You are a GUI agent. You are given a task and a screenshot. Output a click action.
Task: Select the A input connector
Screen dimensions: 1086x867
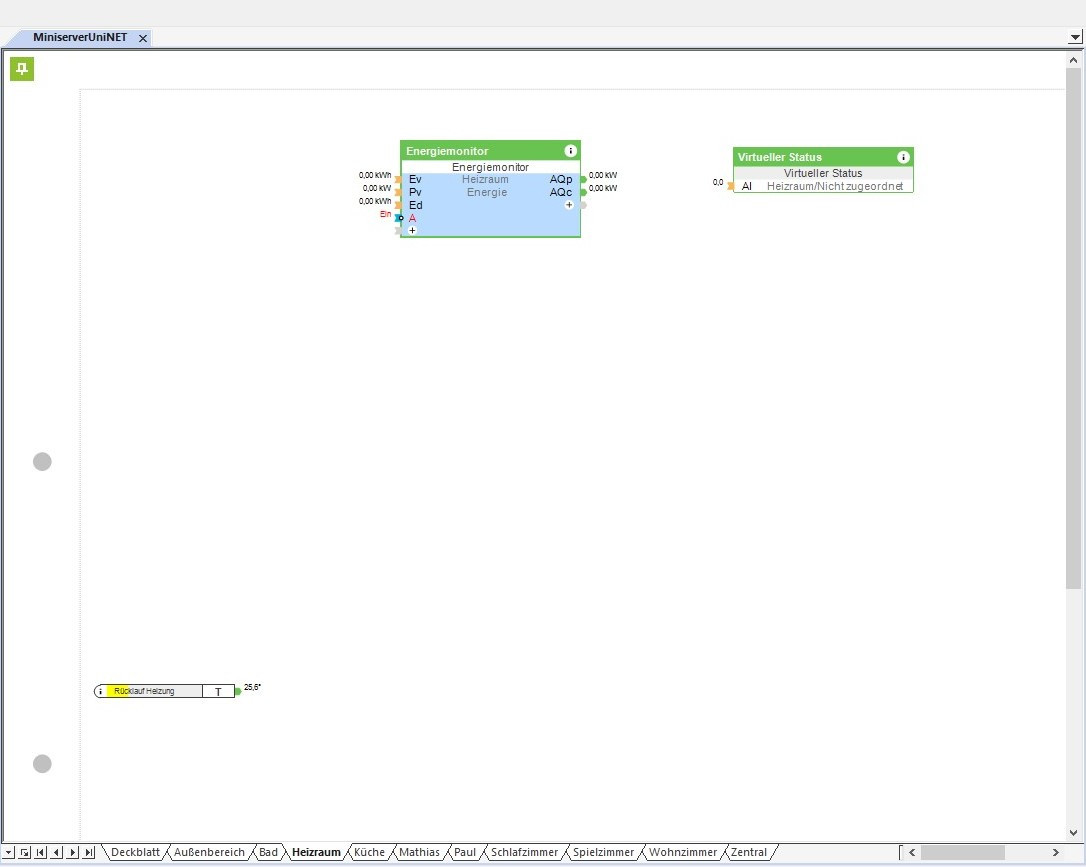click(399, 218)
